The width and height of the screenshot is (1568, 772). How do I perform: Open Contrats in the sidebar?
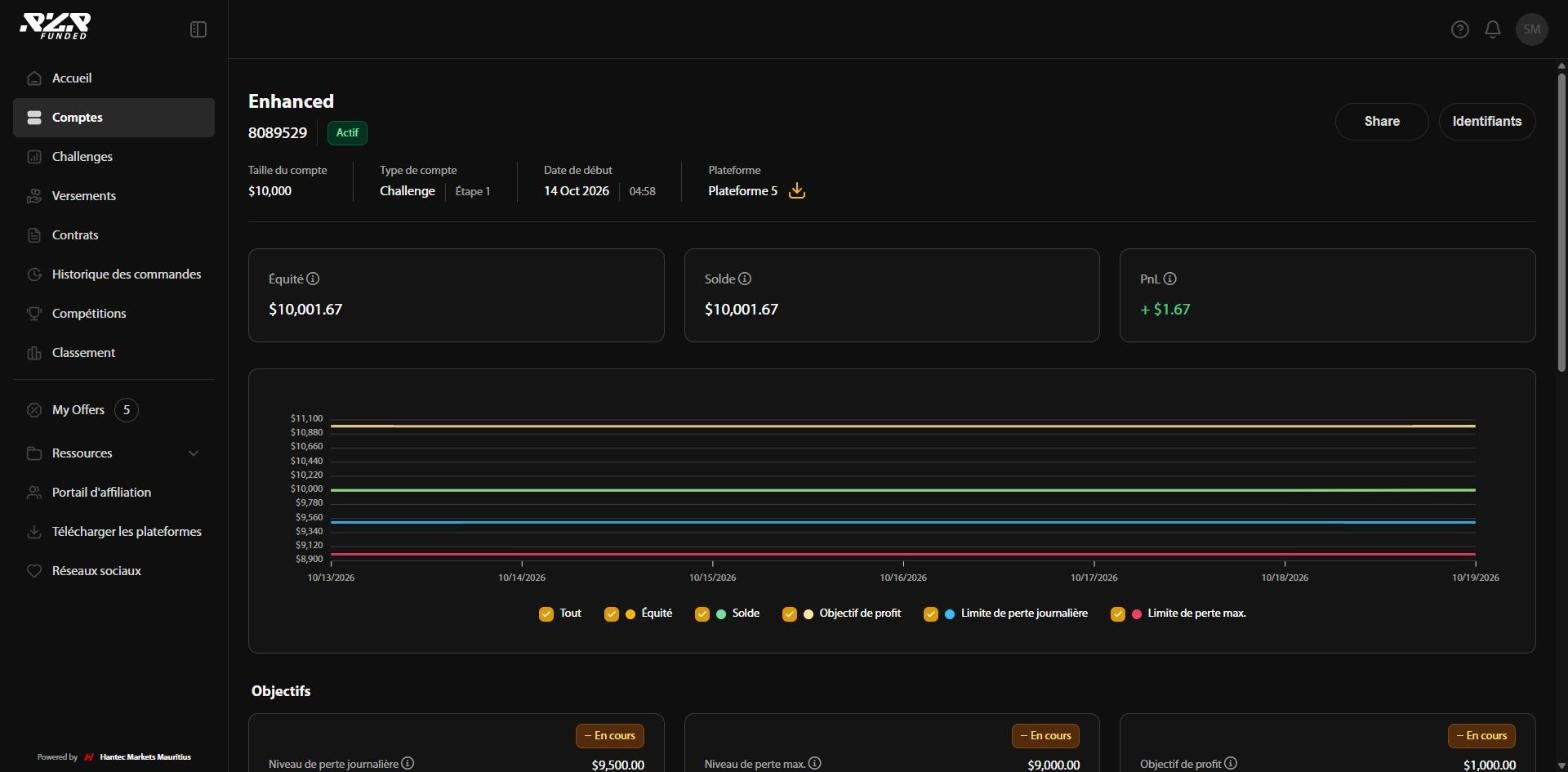[x=114, y=235]
